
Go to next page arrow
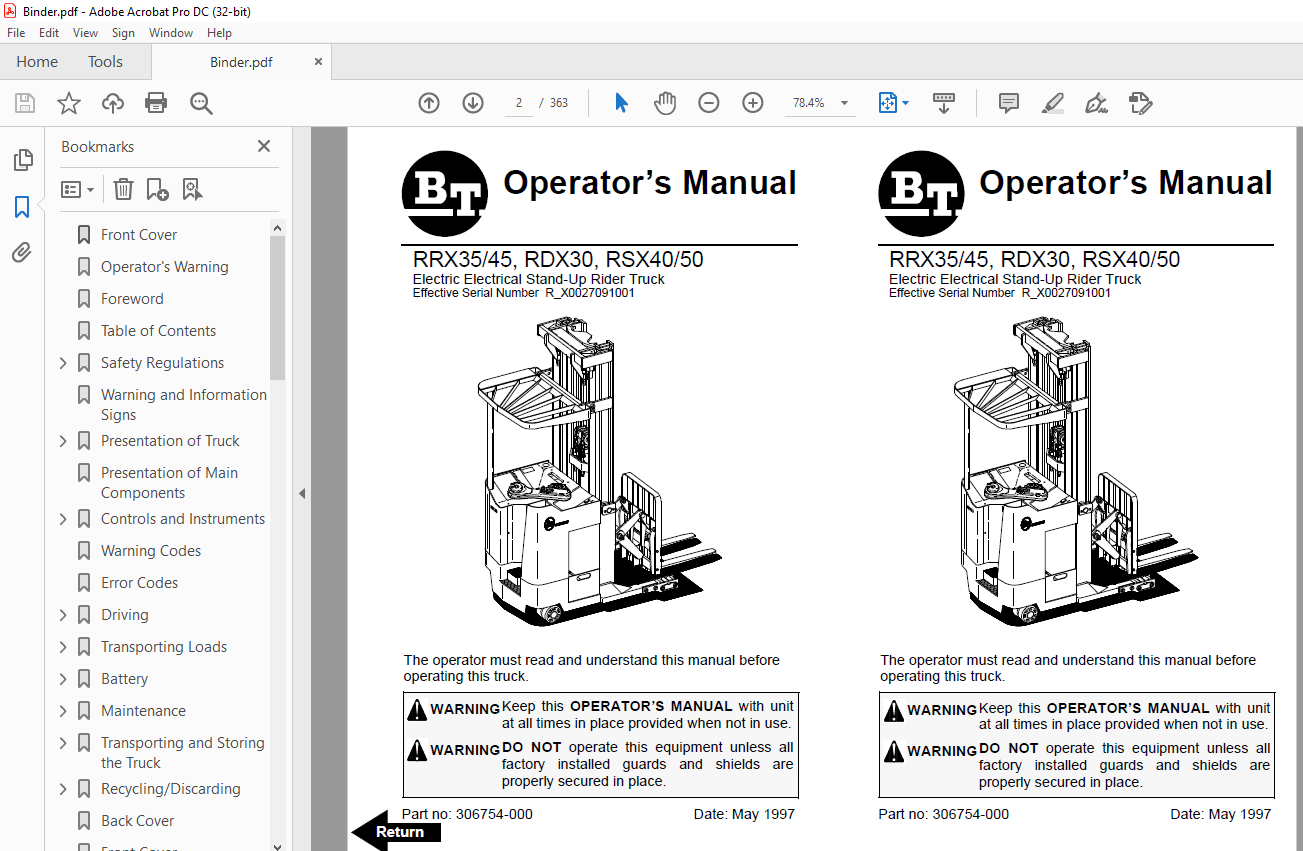473,103
